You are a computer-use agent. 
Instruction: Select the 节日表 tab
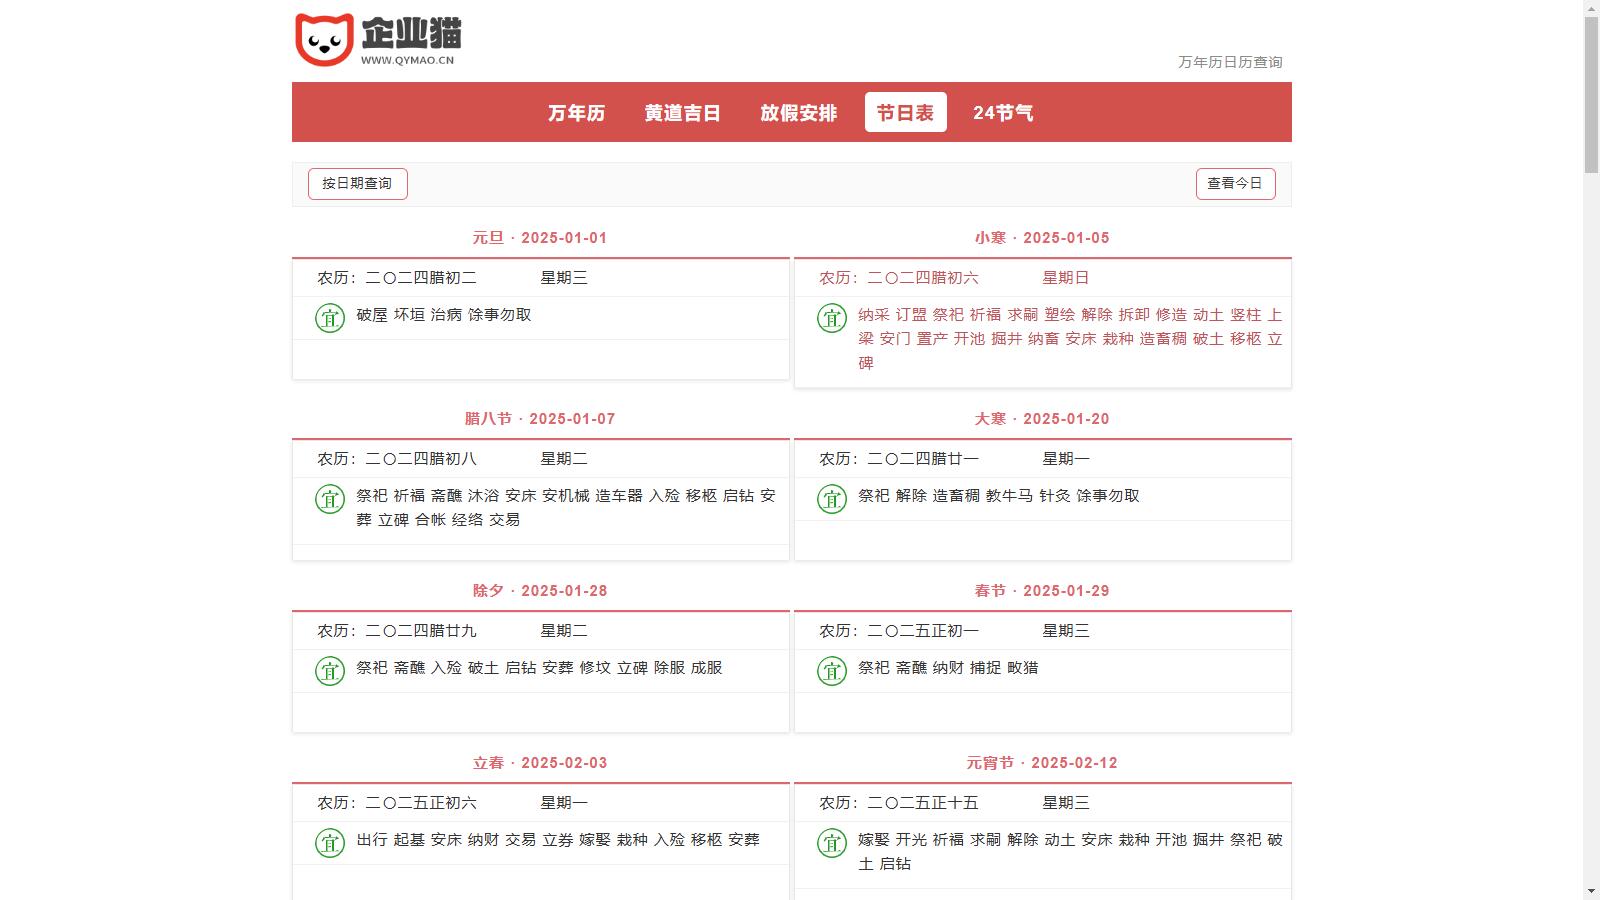coord(905,113)
